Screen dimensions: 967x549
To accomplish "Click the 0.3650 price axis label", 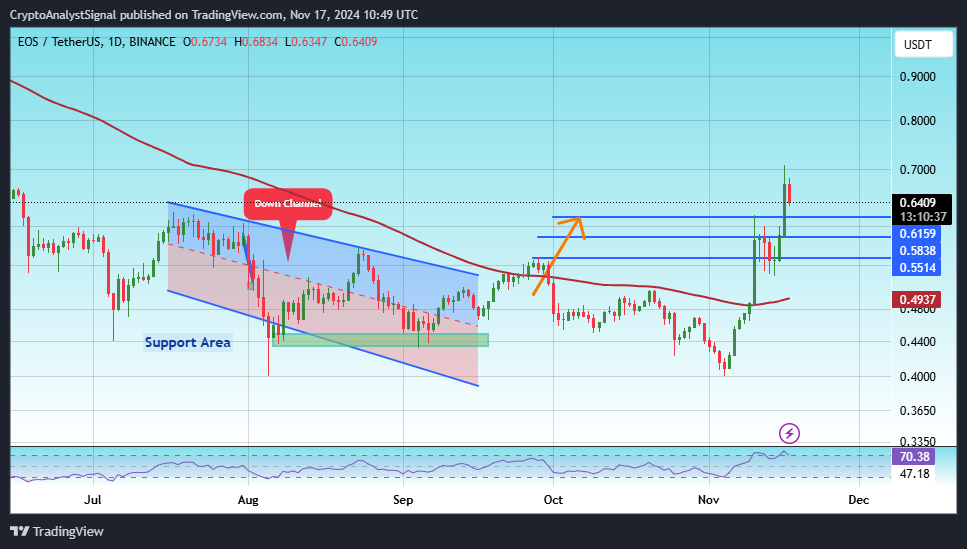I will [x=917, y=410].
